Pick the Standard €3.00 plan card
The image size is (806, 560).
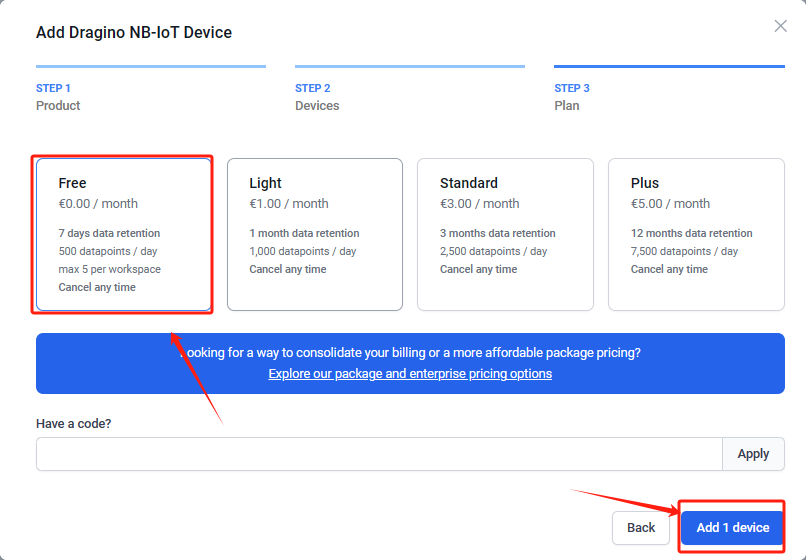coord(505,234)
